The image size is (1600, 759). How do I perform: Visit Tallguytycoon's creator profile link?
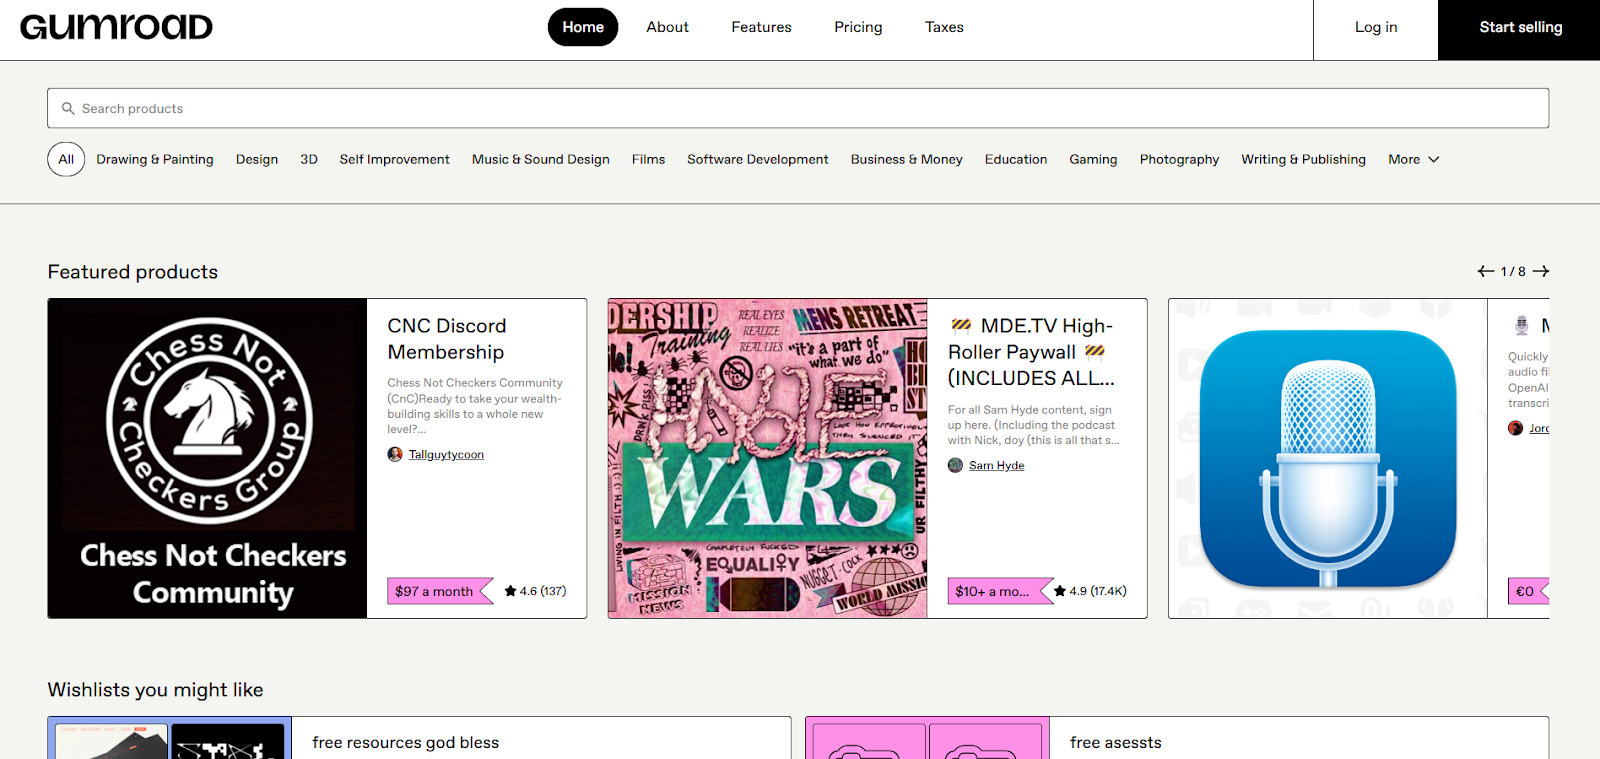(x=446, y=455)
